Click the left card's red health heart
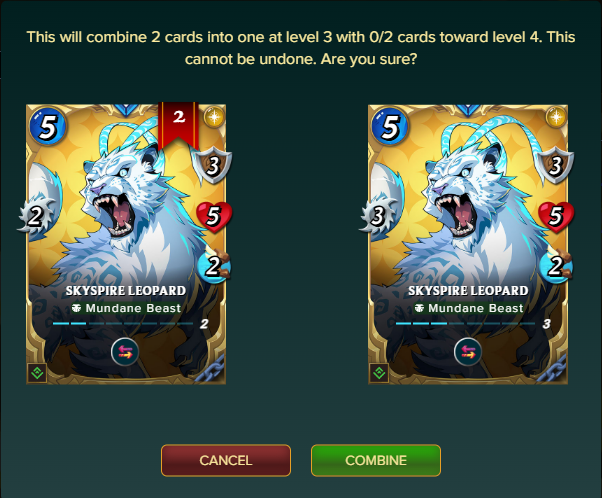Viewport: 602px width, 498px height. click(214, 216)
